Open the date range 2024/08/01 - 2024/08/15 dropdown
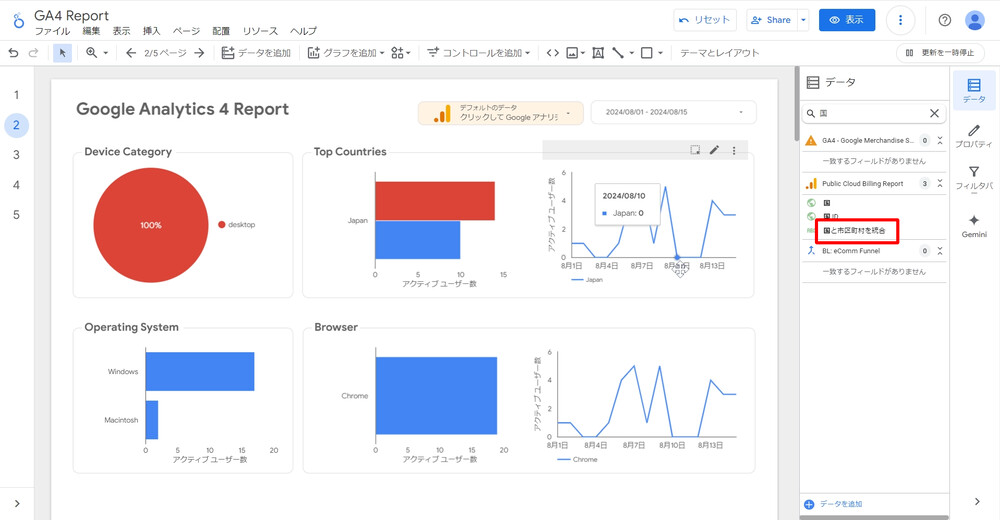 (673, 113)
